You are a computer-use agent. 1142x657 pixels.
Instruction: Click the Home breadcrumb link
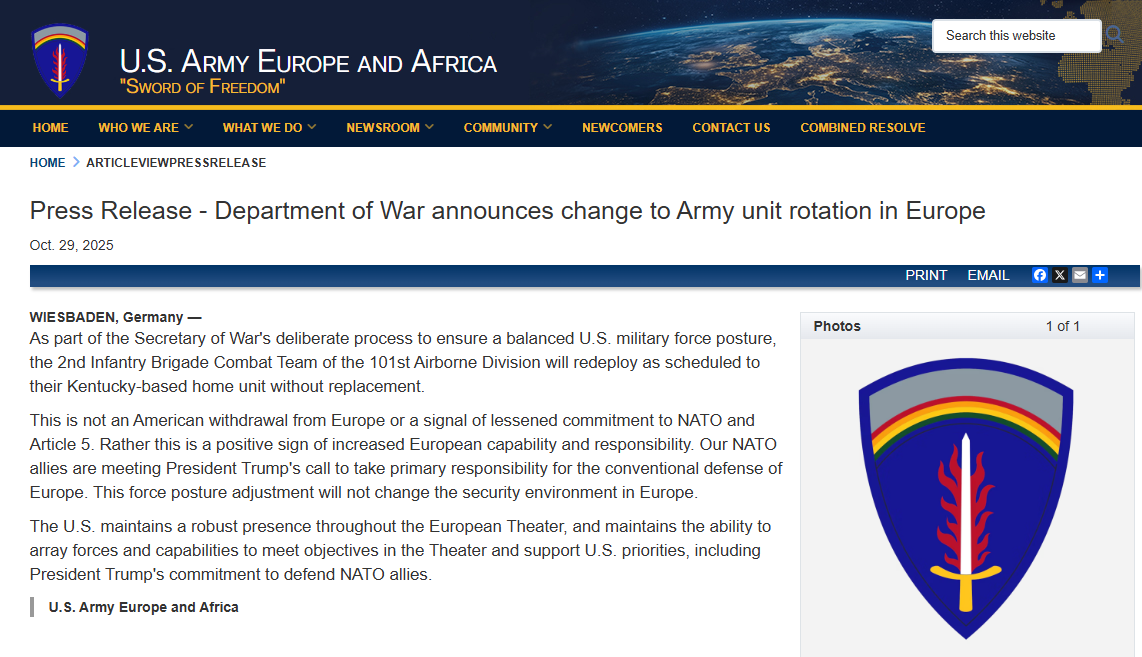tap(47, 162)
